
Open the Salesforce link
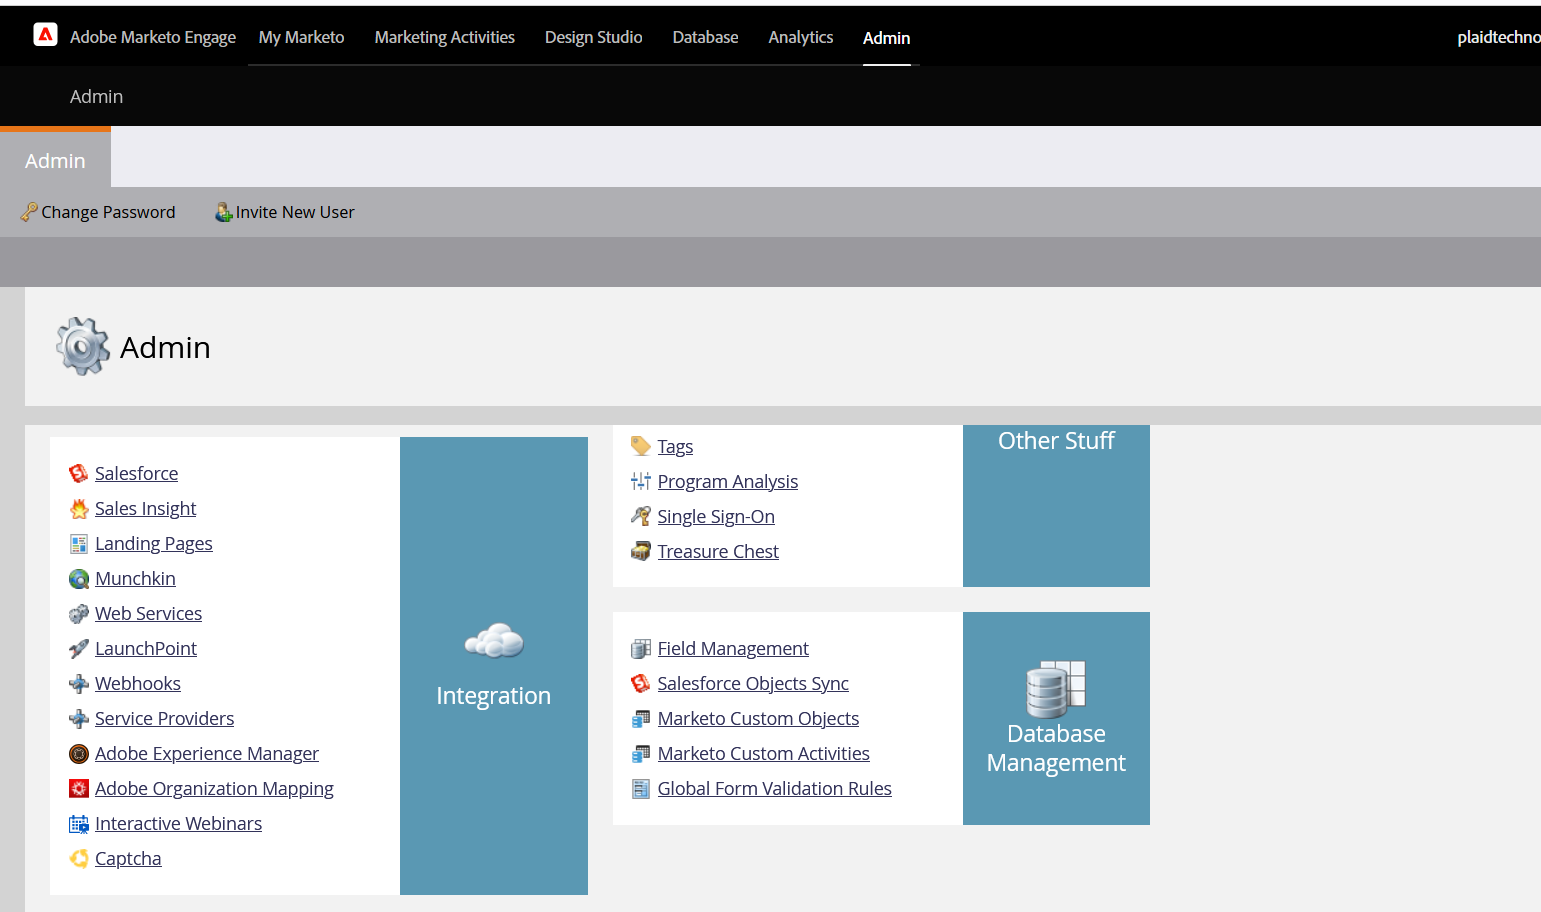(x=136, y=473)
